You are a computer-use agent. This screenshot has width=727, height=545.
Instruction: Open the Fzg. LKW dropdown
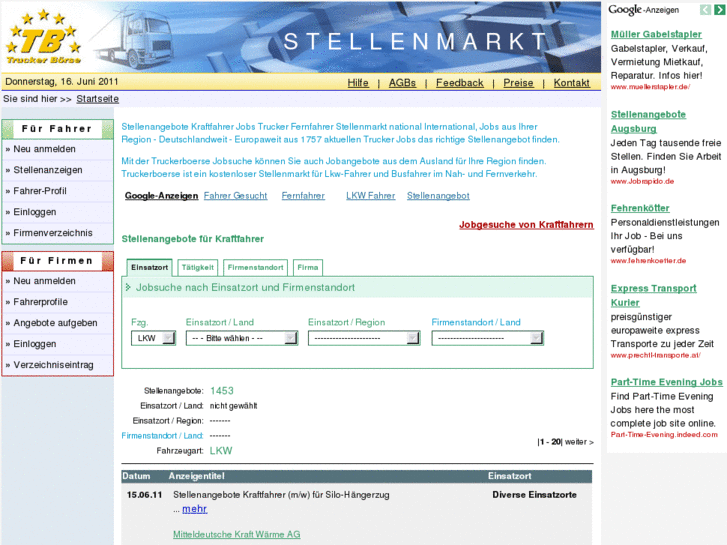click(153, 338)
